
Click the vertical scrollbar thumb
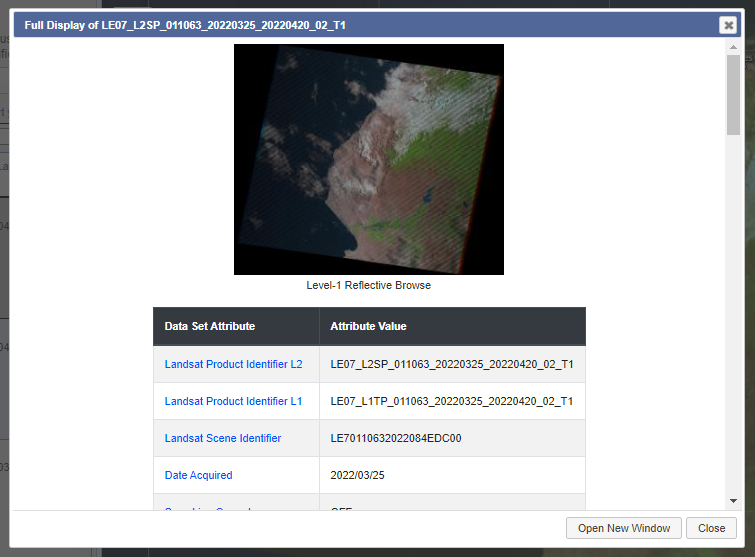click(x=733, y=95)
